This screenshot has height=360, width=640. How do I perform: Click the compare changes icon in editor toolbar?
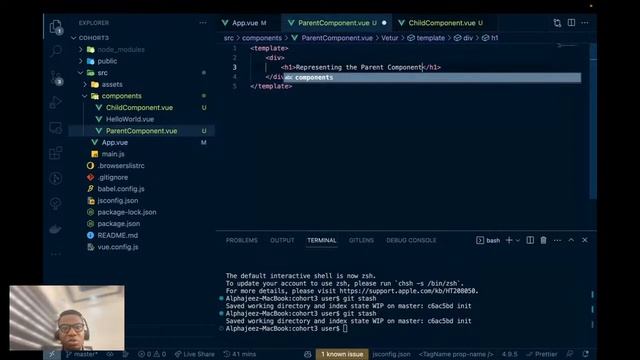[x=557, y=23]
